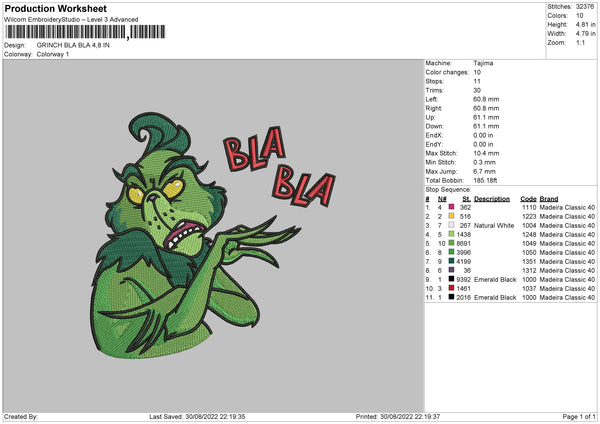Click the 'Wilcom EmbroideryStudio – Level 3 Advanced' text
This screenshot has width=600, height=424.
click(x=71, y=20)
